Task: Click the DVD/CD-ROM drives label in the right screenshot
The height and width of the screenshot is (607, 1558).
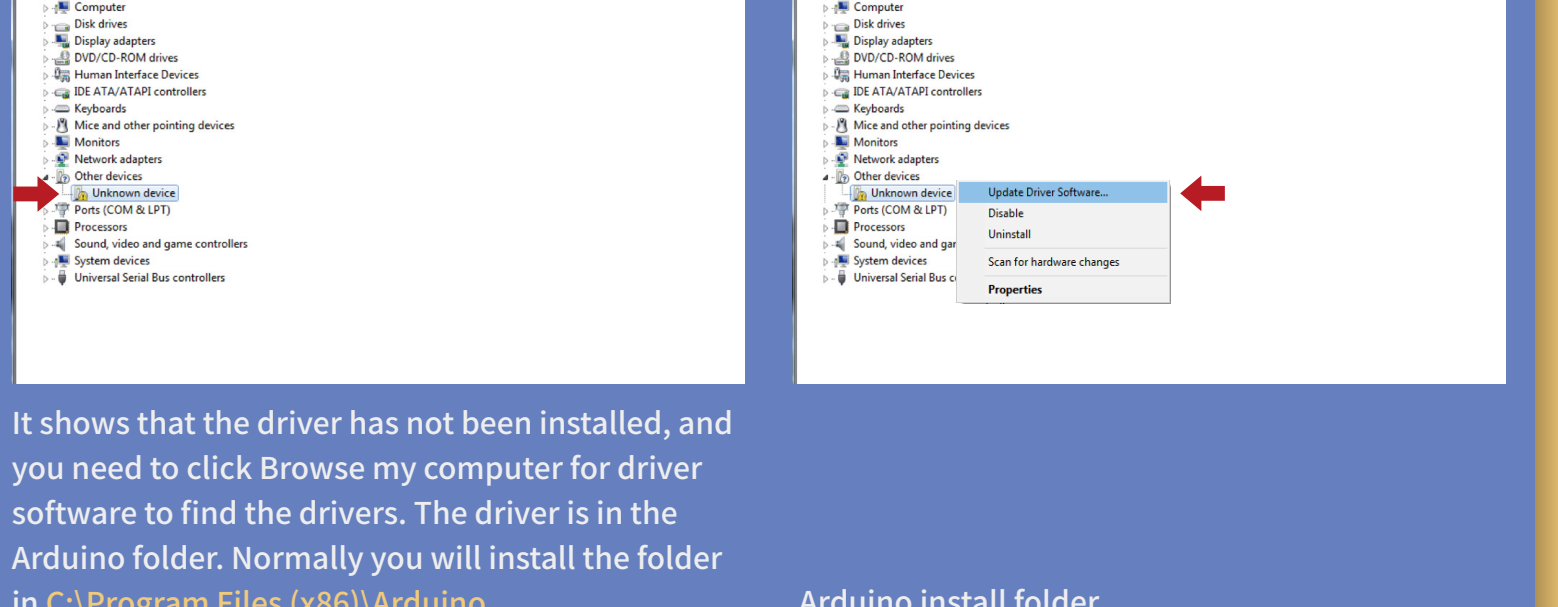Action: click(x=904, y=58)
